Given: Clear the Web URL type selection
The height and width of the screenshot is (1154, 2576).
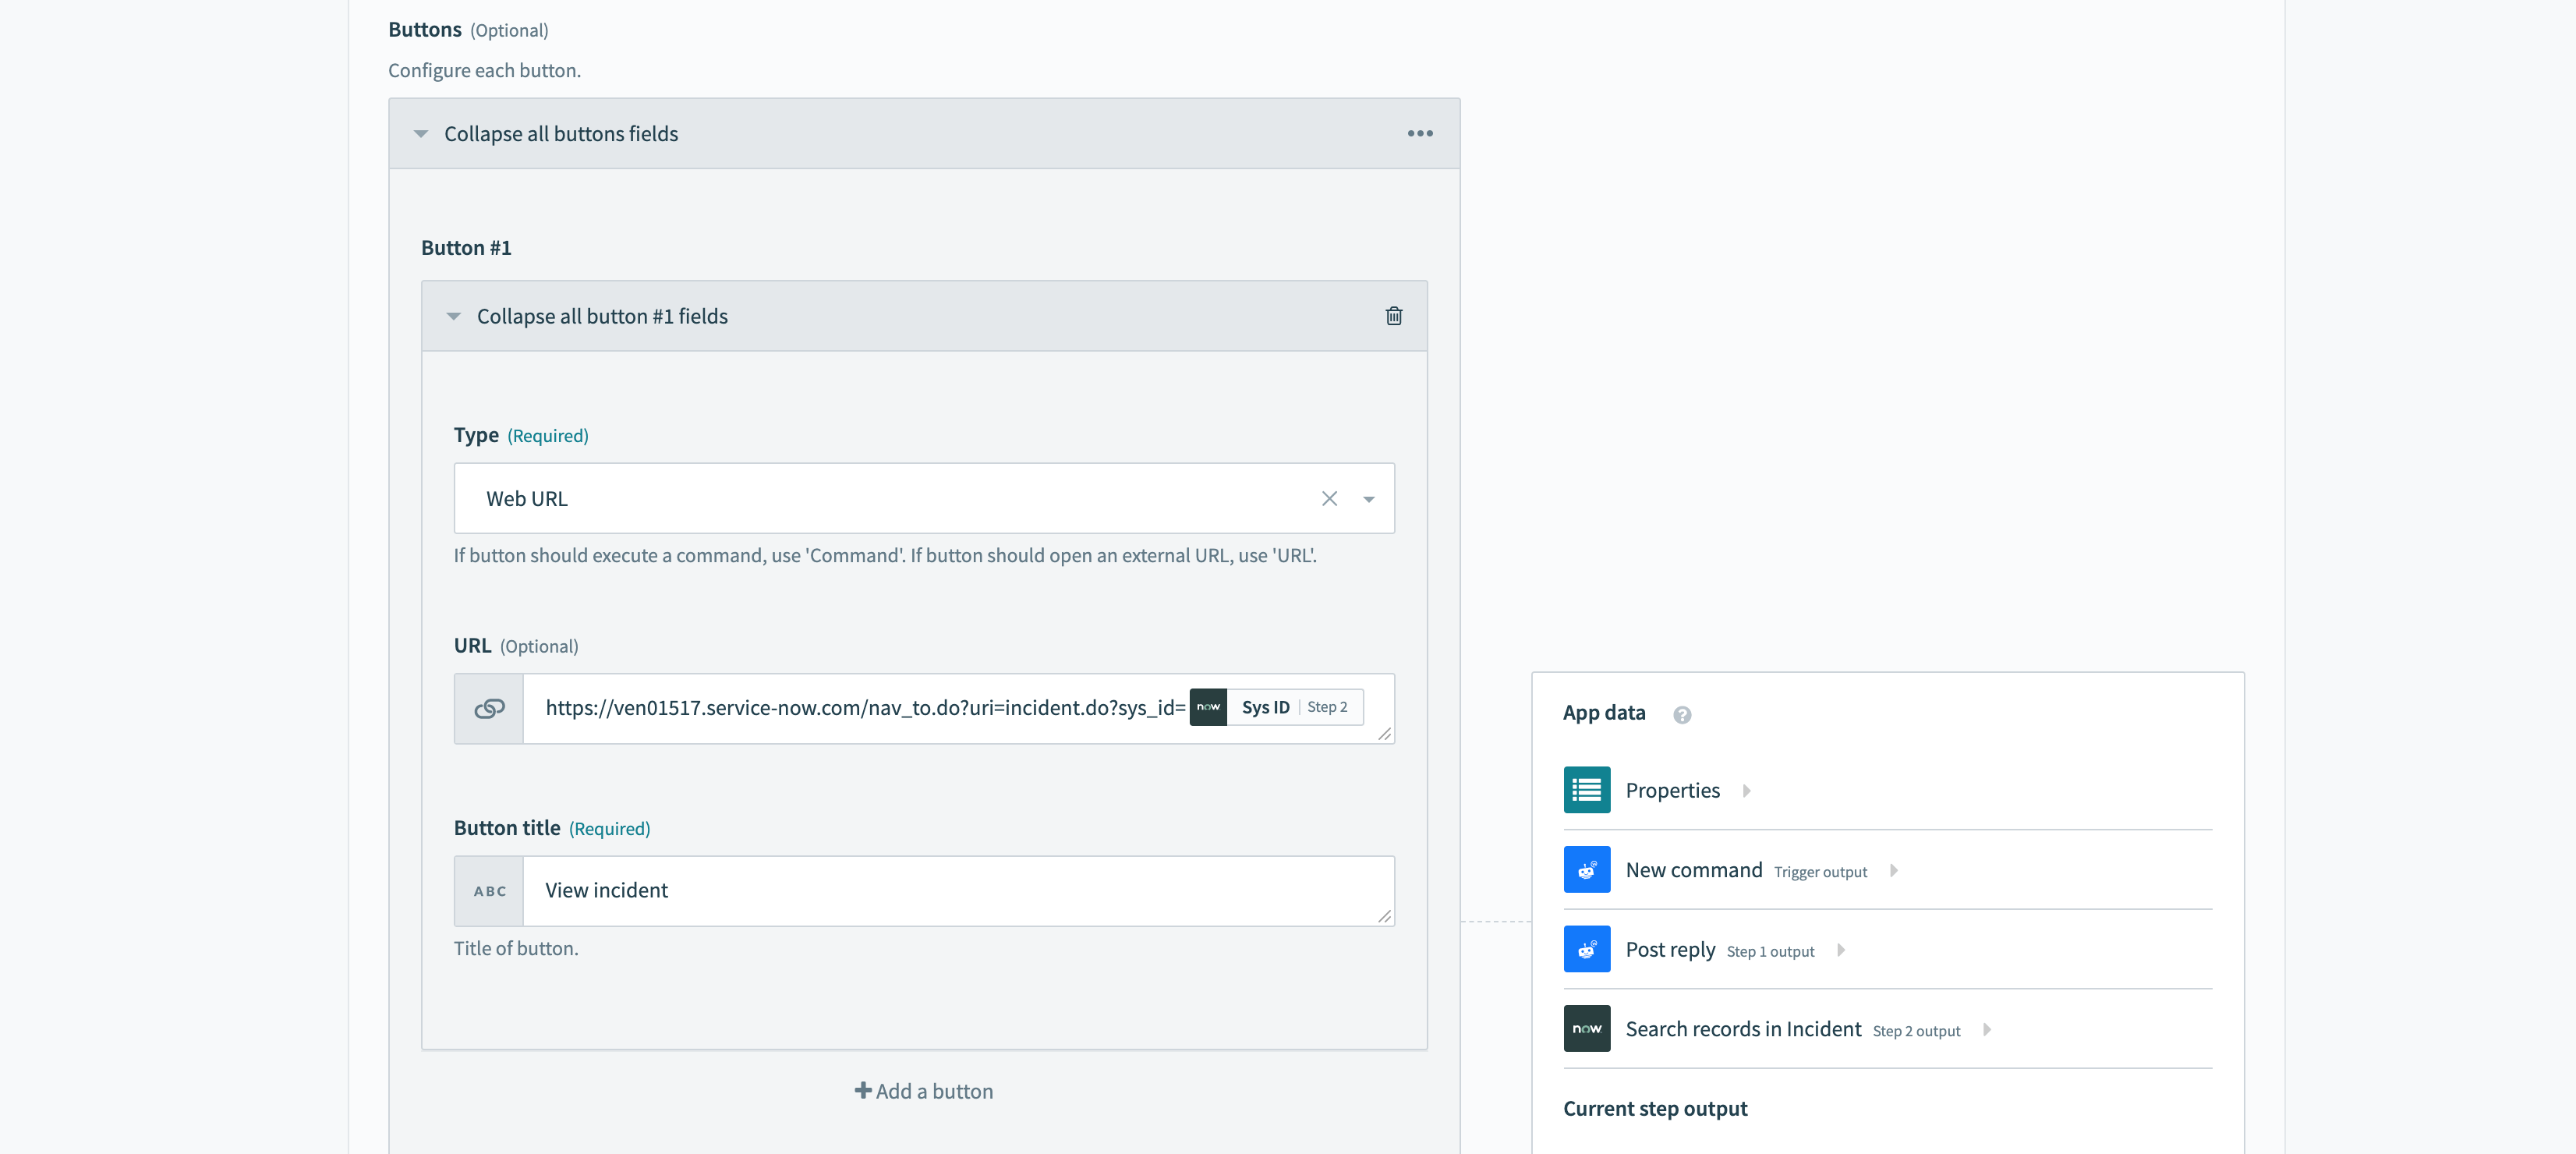Looking at the screenshot, I should tap(1329, 498).
